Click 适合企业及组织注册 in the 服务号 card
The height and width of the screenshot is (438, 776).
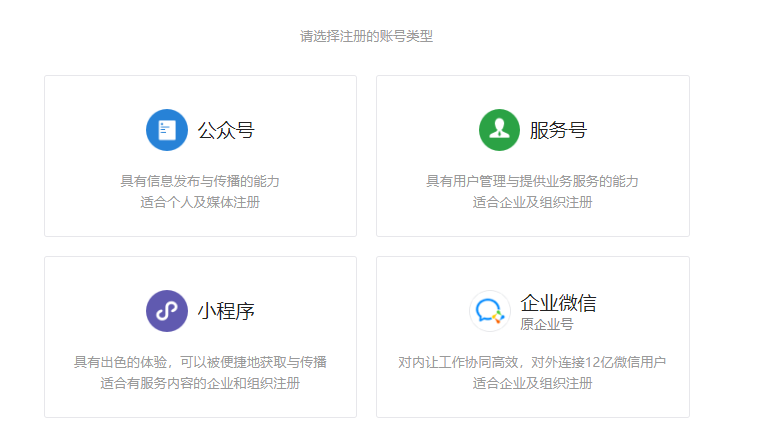pos(532,202)
